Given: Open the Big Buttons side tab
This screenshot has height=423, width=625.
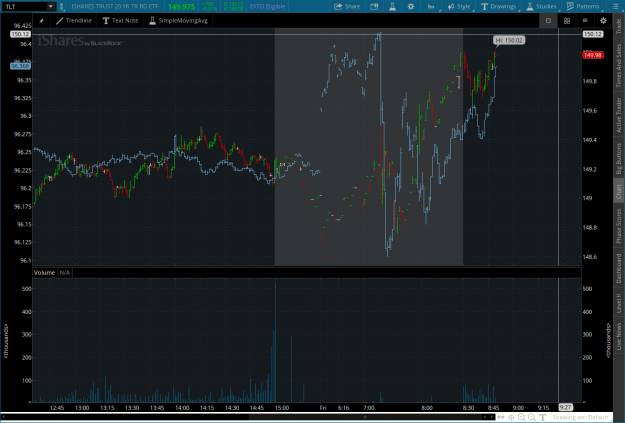Looking at the screenshot, I should pyautogui.click(x=618, y=158).
